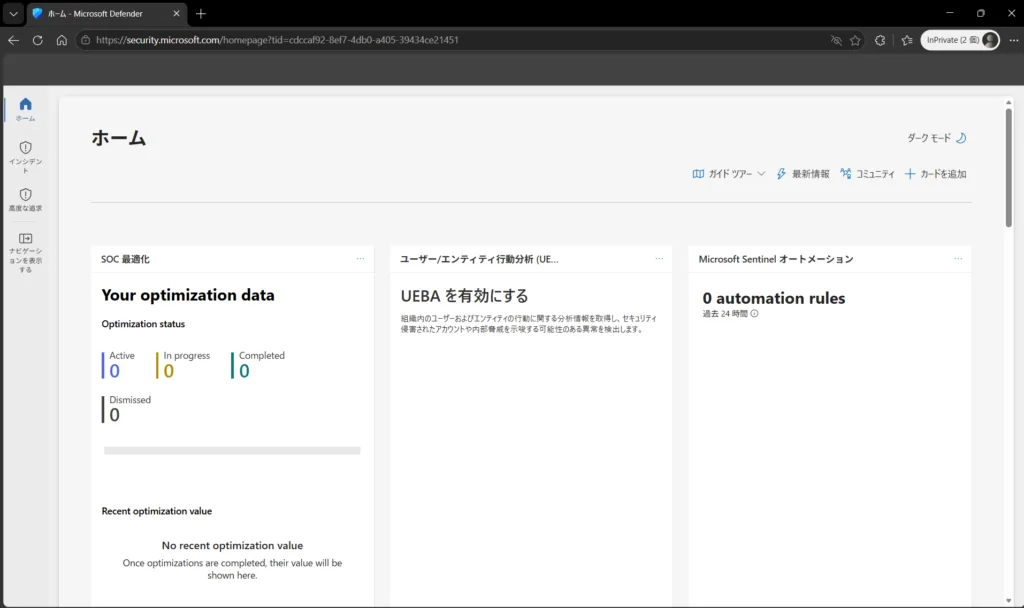Viewport: 1024px width, 608px height.
Task: Open the インシデント shield icon in sidebar
Action: (25, 148)
